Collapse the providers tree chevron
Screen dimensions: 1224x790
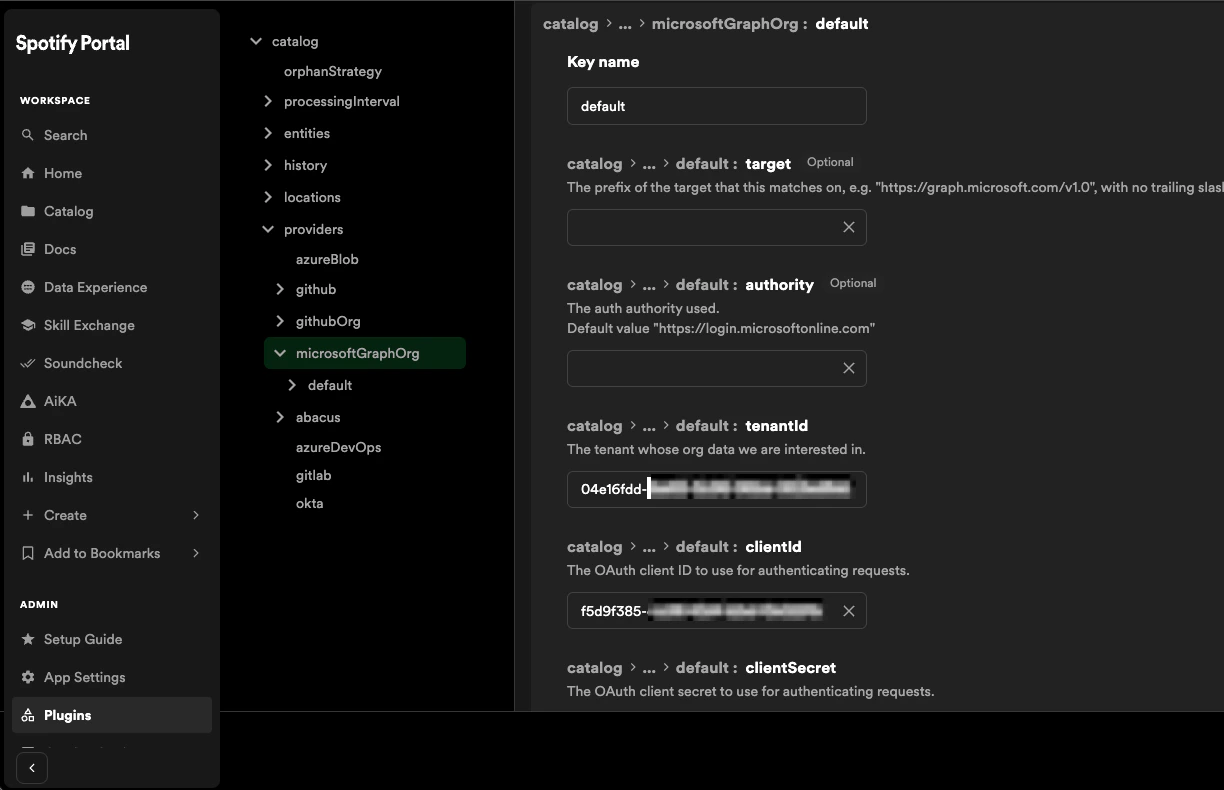click(268, 229)
